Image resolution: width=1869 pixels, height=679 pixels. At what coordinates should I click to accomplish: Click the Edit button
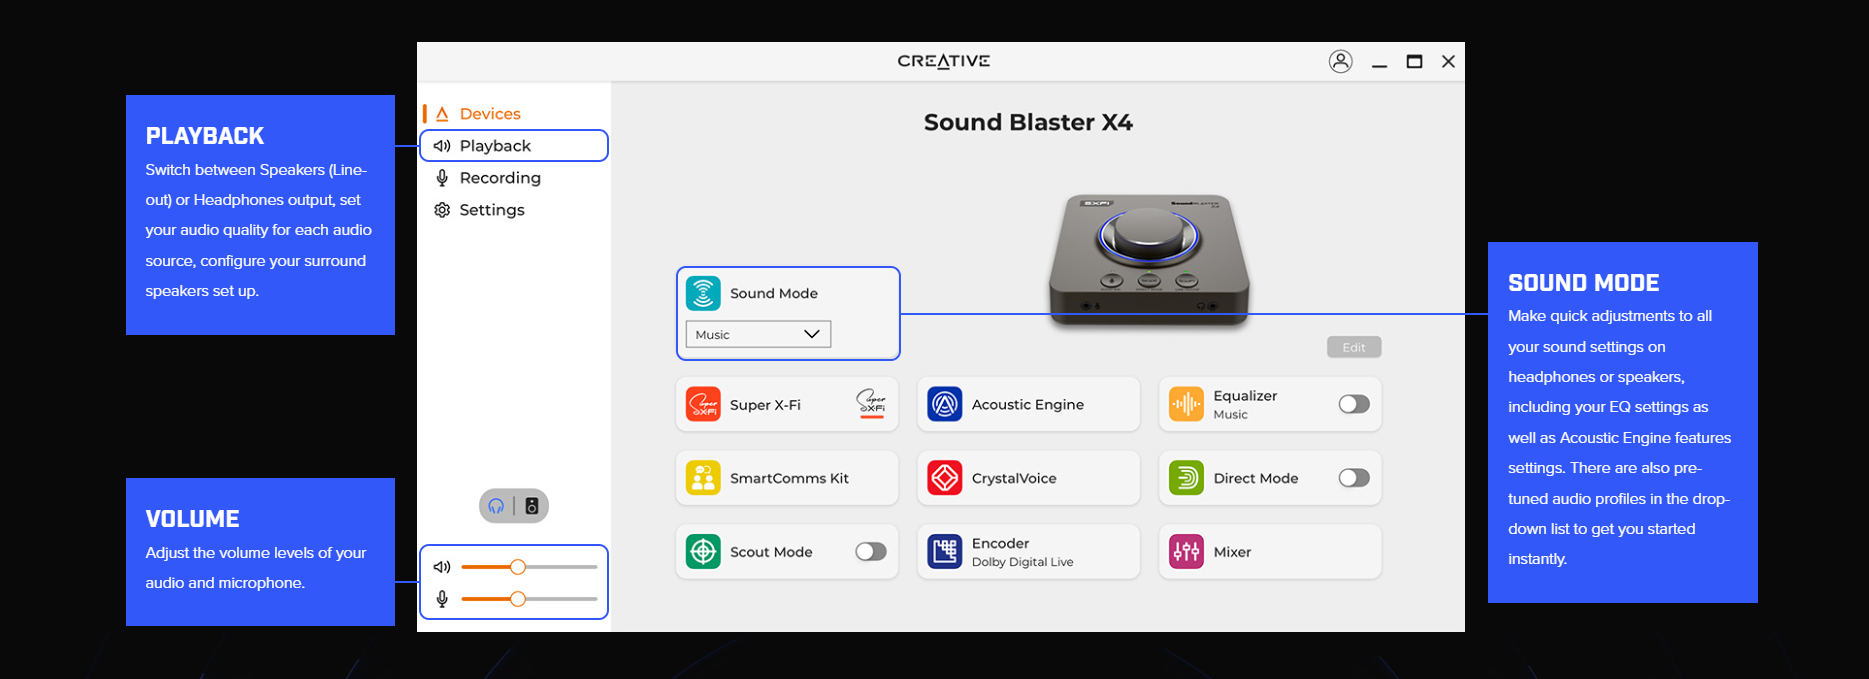(1353, 347)
